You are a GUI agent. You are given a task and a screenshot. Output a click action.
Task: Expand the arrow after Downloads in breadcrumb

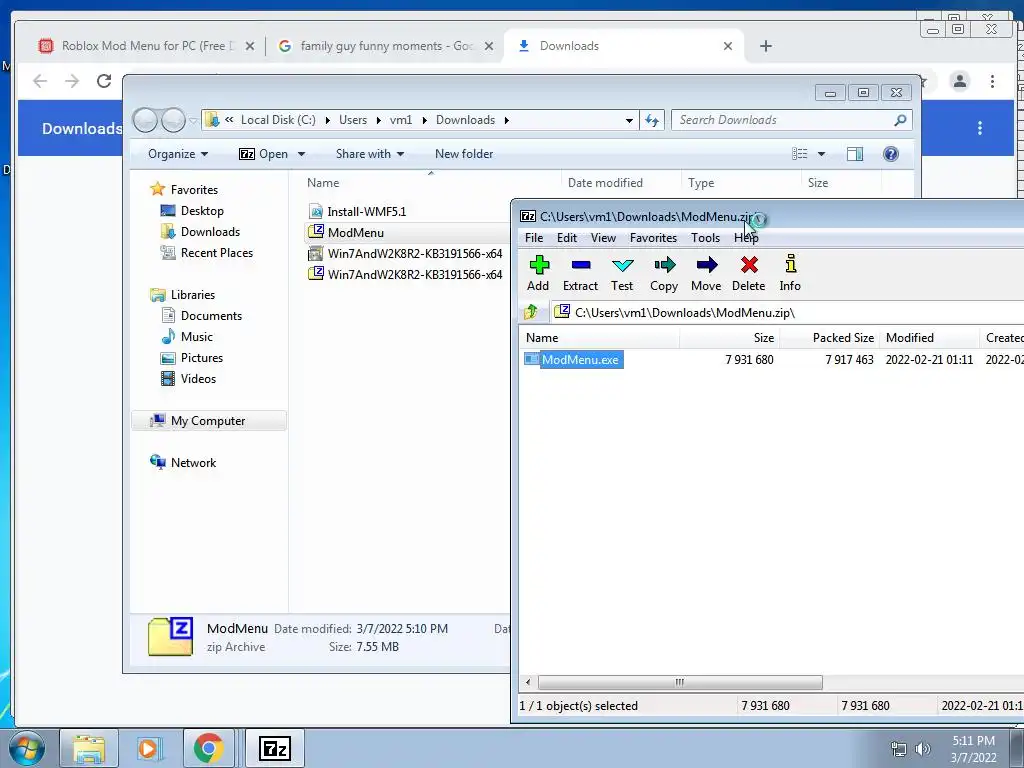[507, 120]
